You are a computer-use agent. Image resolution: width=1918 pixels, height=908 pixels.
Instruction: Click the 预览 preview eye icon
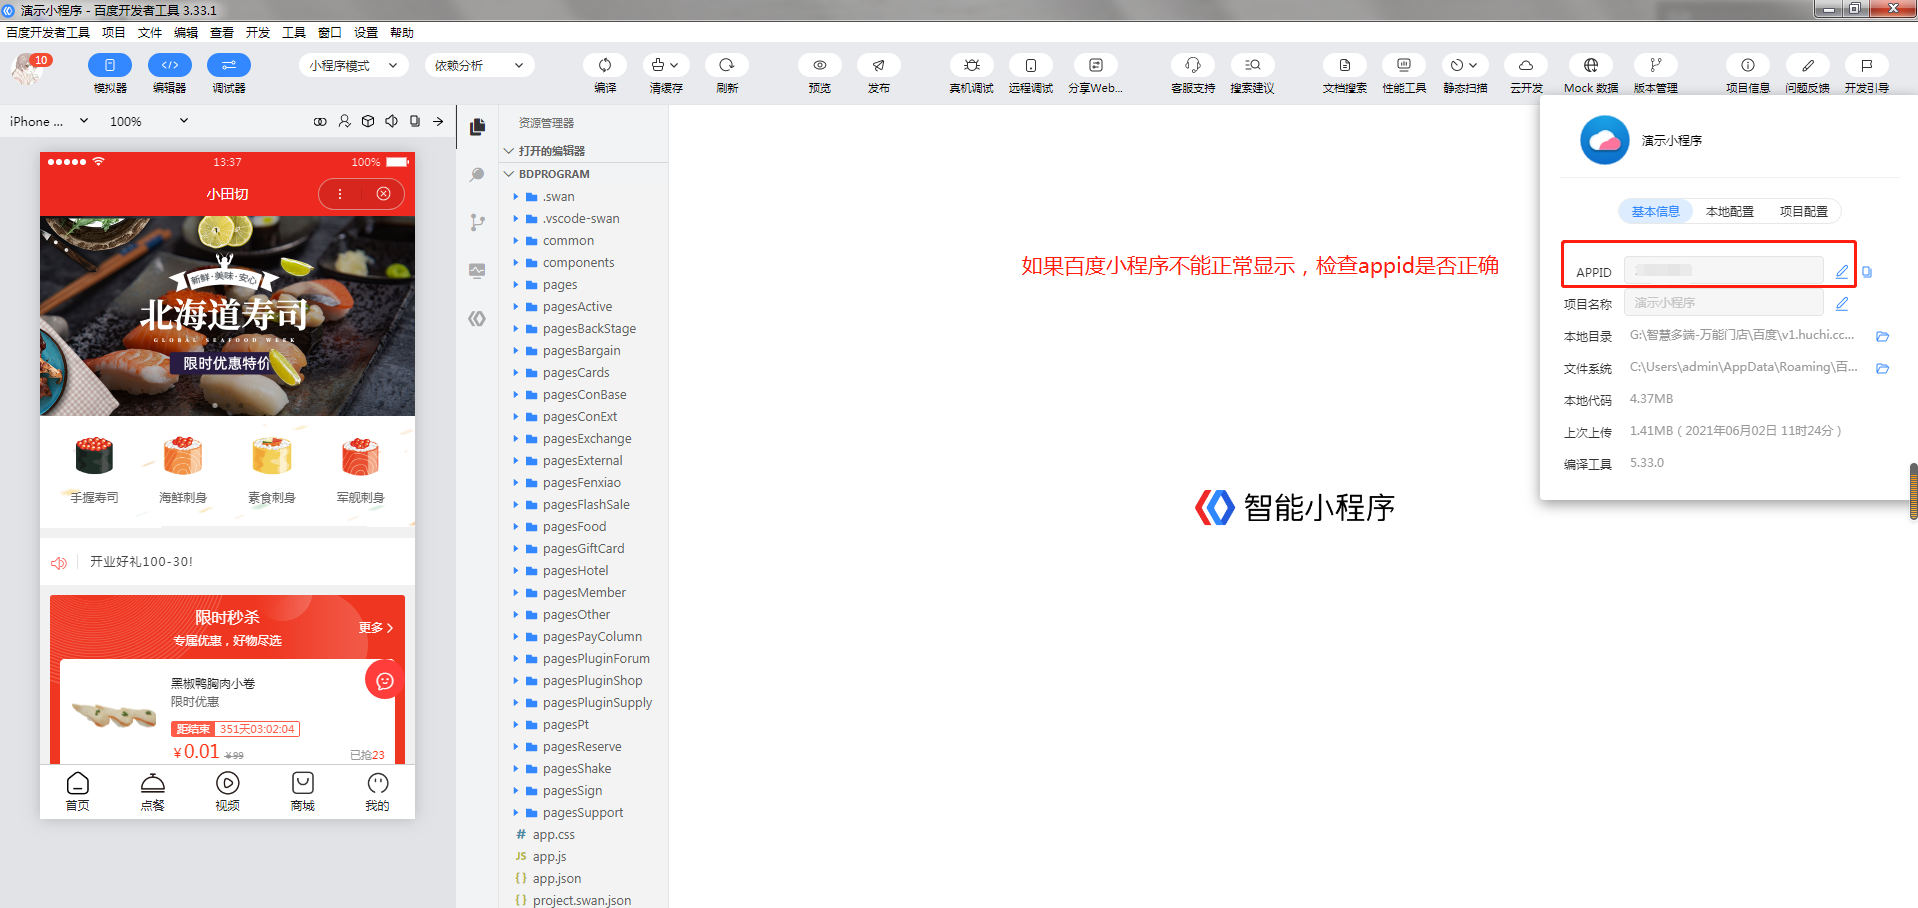(820, 65)
